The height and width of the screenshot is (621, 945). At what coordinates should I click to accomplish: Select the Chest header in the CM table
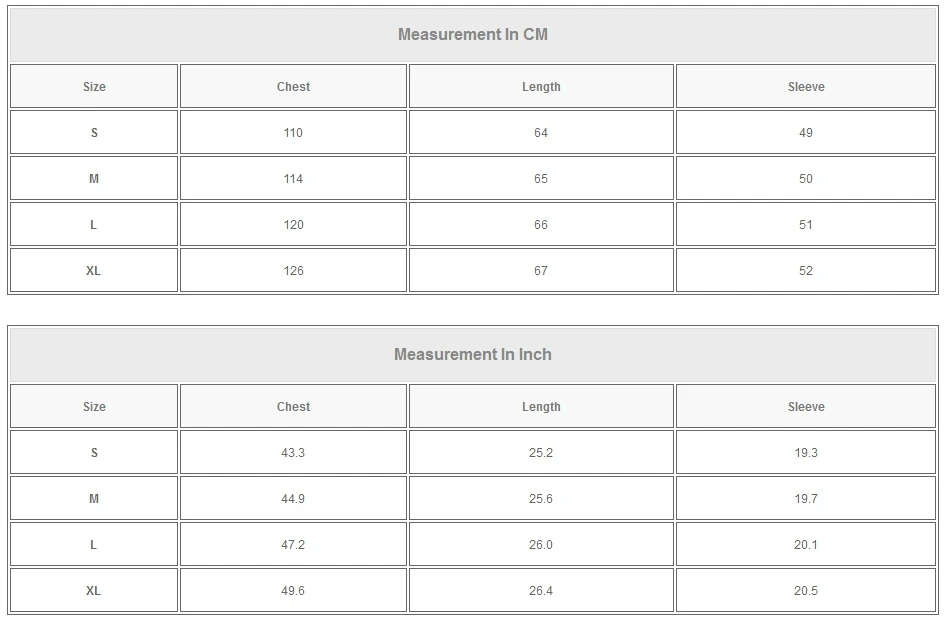click(x=293, y=87)
